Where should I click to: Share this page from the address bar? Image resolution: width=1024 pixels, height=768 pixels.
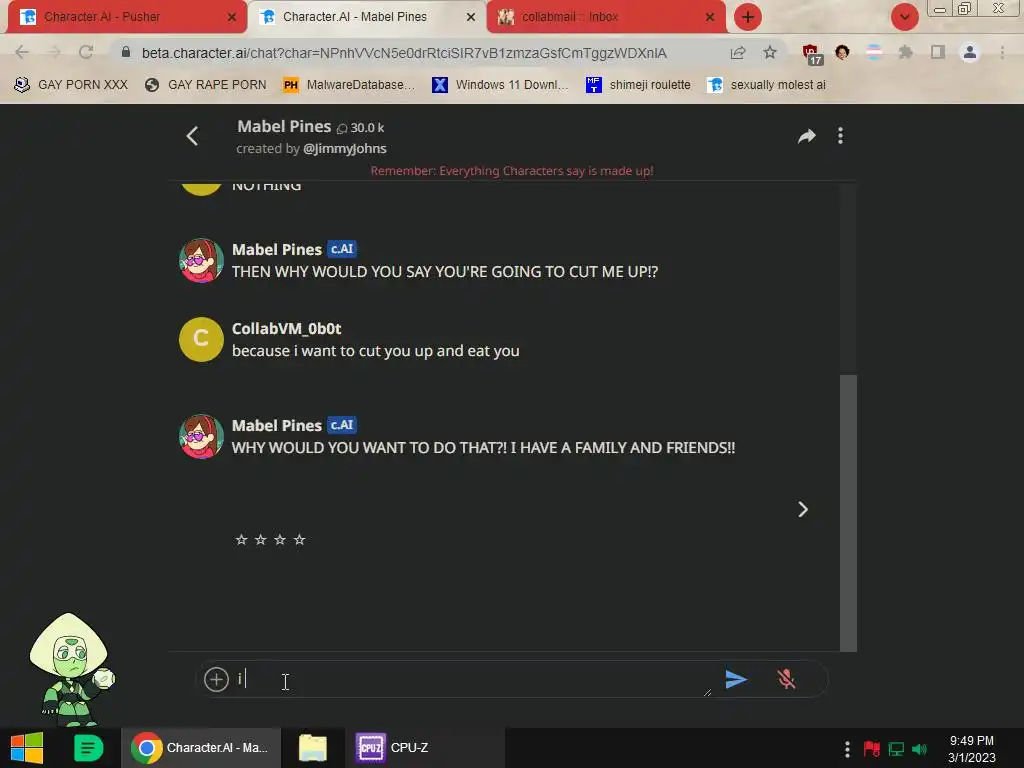[x=738, y=52]
